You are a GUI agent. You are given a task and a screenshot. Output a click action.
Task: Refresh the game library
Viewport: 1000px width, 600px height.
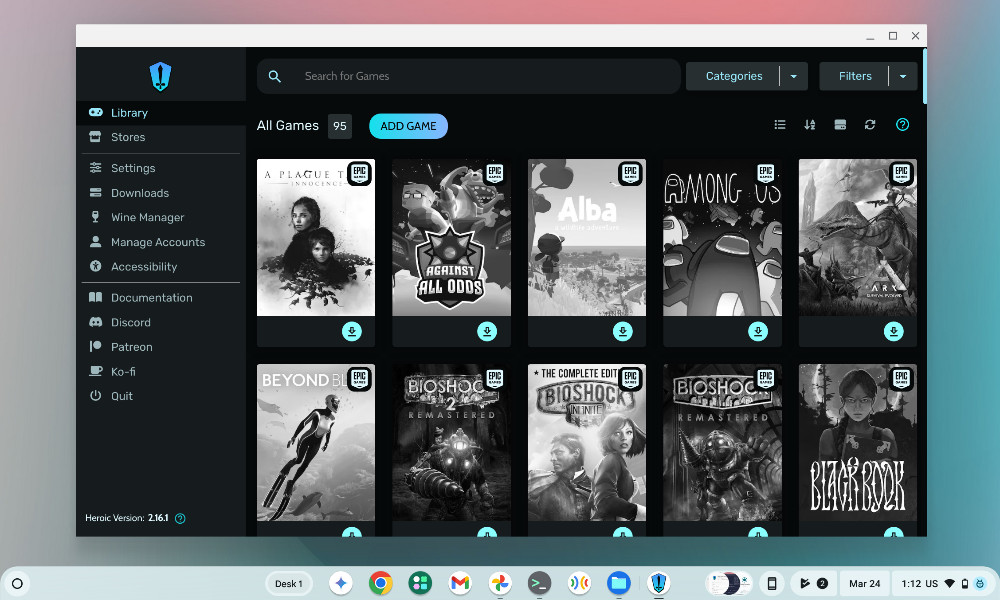pyautogui.click(x=871, y=125)
